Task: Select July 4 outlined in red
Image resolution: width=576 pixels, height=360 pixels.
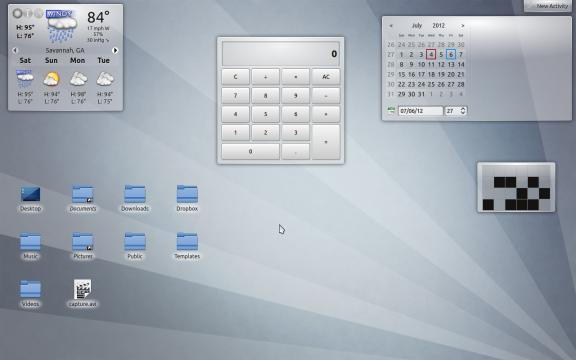Action: (x=431, y=55)
